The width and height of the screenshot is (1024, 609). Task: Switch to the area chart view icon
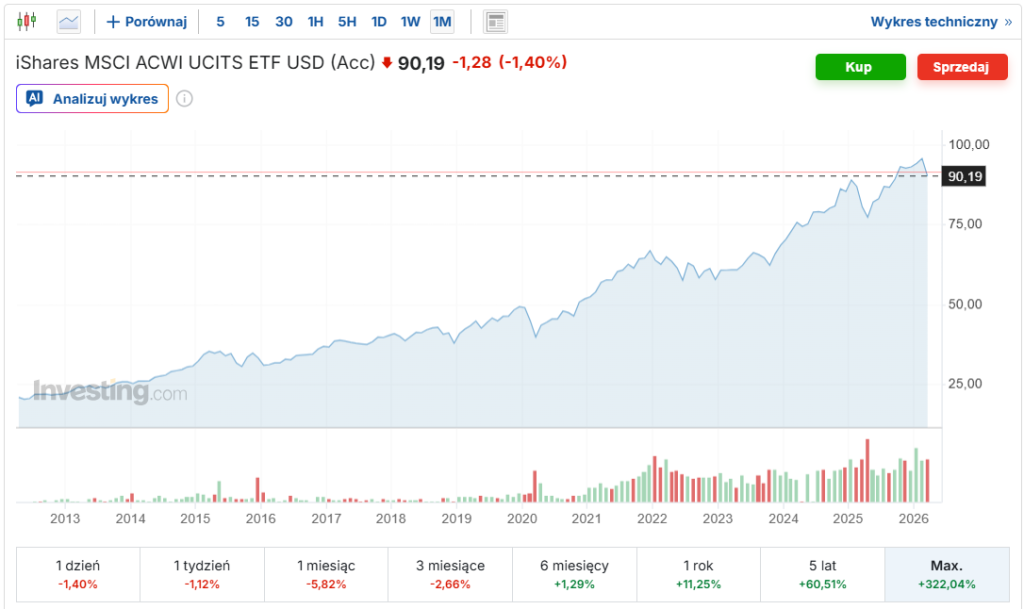[68, 21]
